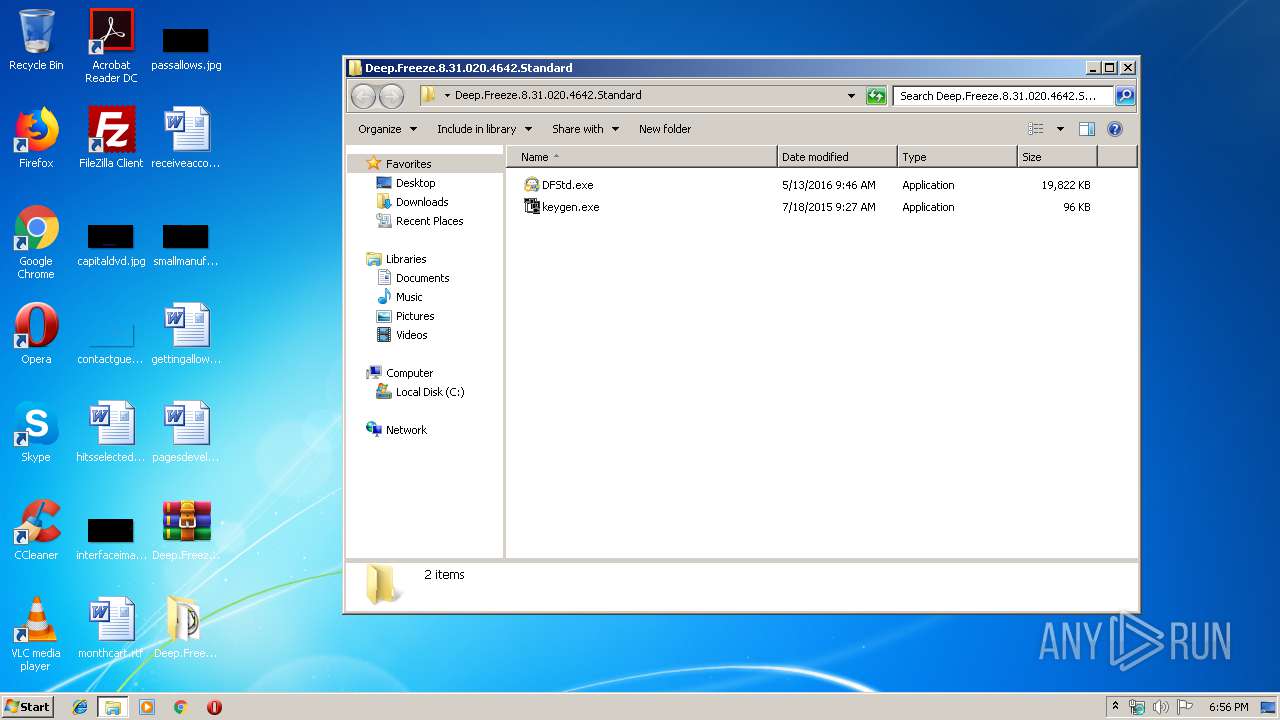
Task: Open address bar history dropdown
Action: (851, 96)
